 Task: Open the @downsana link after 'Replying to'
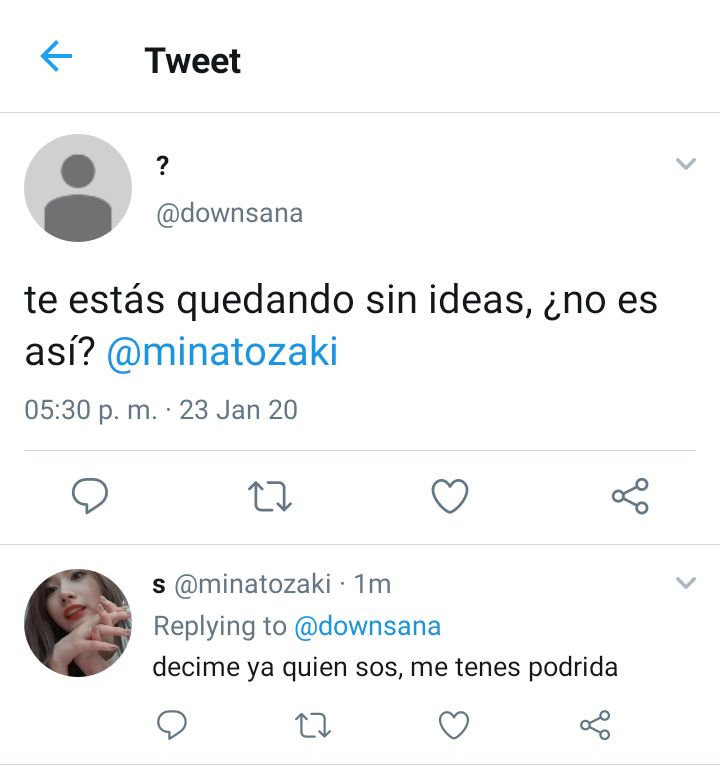[368, 626]
